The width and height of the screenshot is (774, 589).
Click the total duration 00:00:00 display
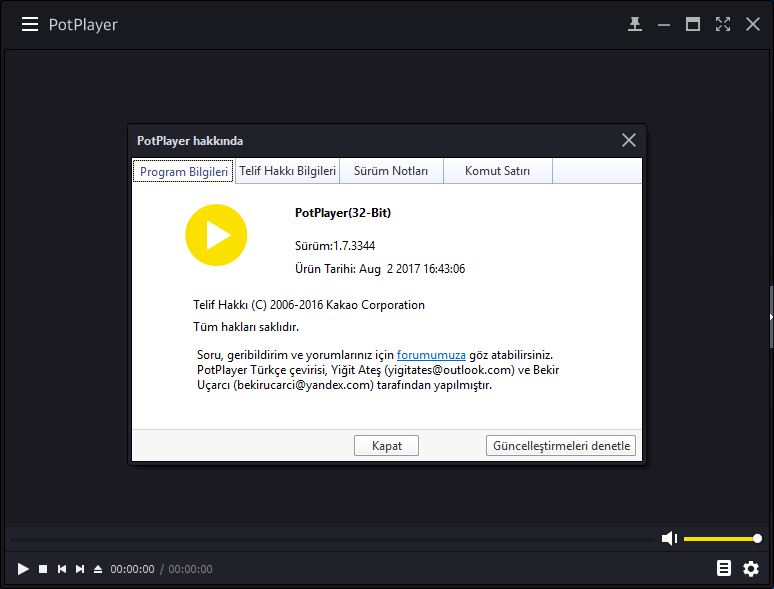point(191,569)
